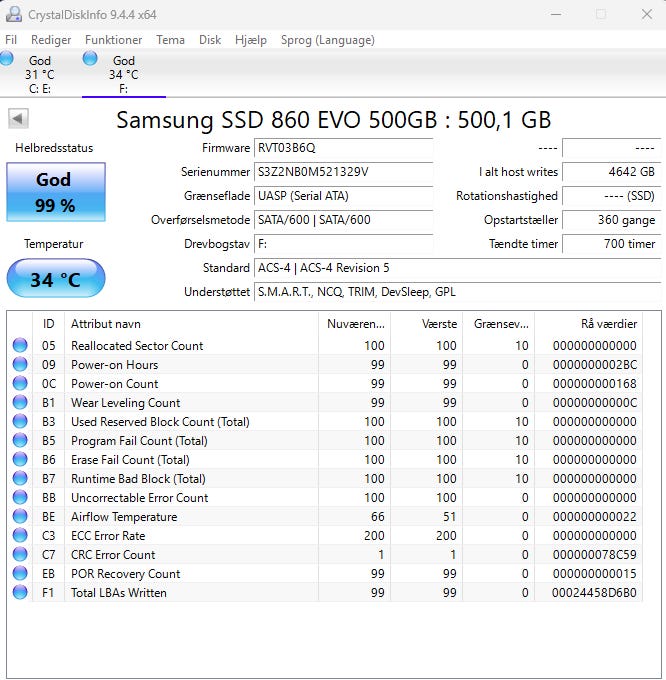Click the CrystalDiskInfo app icon in title bar
Image resolution: width=666 pixels, height=680 pixels.
pos(14,15)
